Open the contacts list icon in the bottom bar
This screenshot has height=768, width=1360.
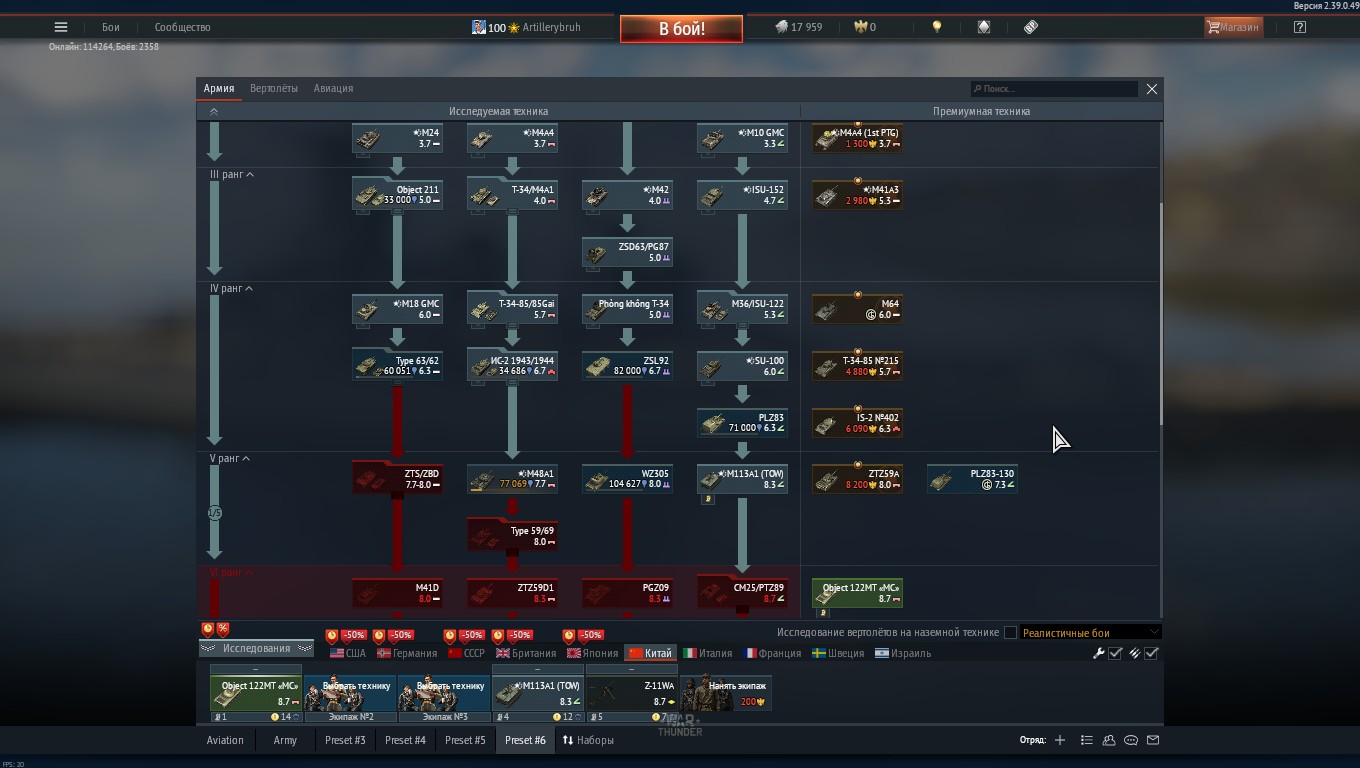coord(1087,740)
